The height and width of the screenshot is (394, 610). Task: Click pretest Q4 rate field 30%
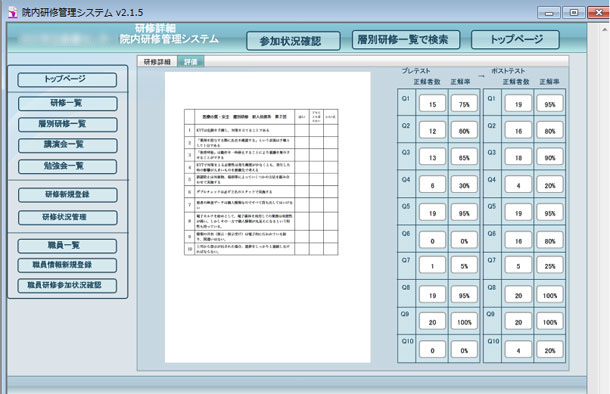464,185
